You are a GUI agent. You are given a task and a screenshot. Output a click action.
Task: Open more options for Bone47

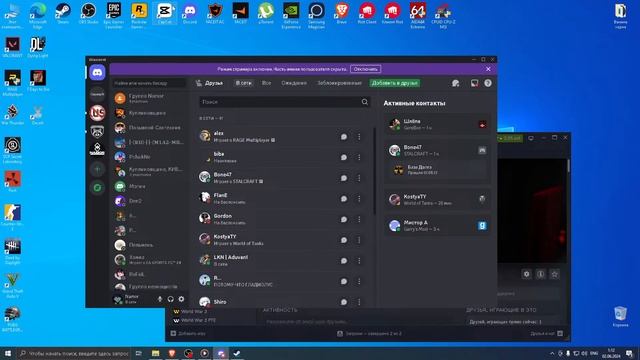pos(359,178)
